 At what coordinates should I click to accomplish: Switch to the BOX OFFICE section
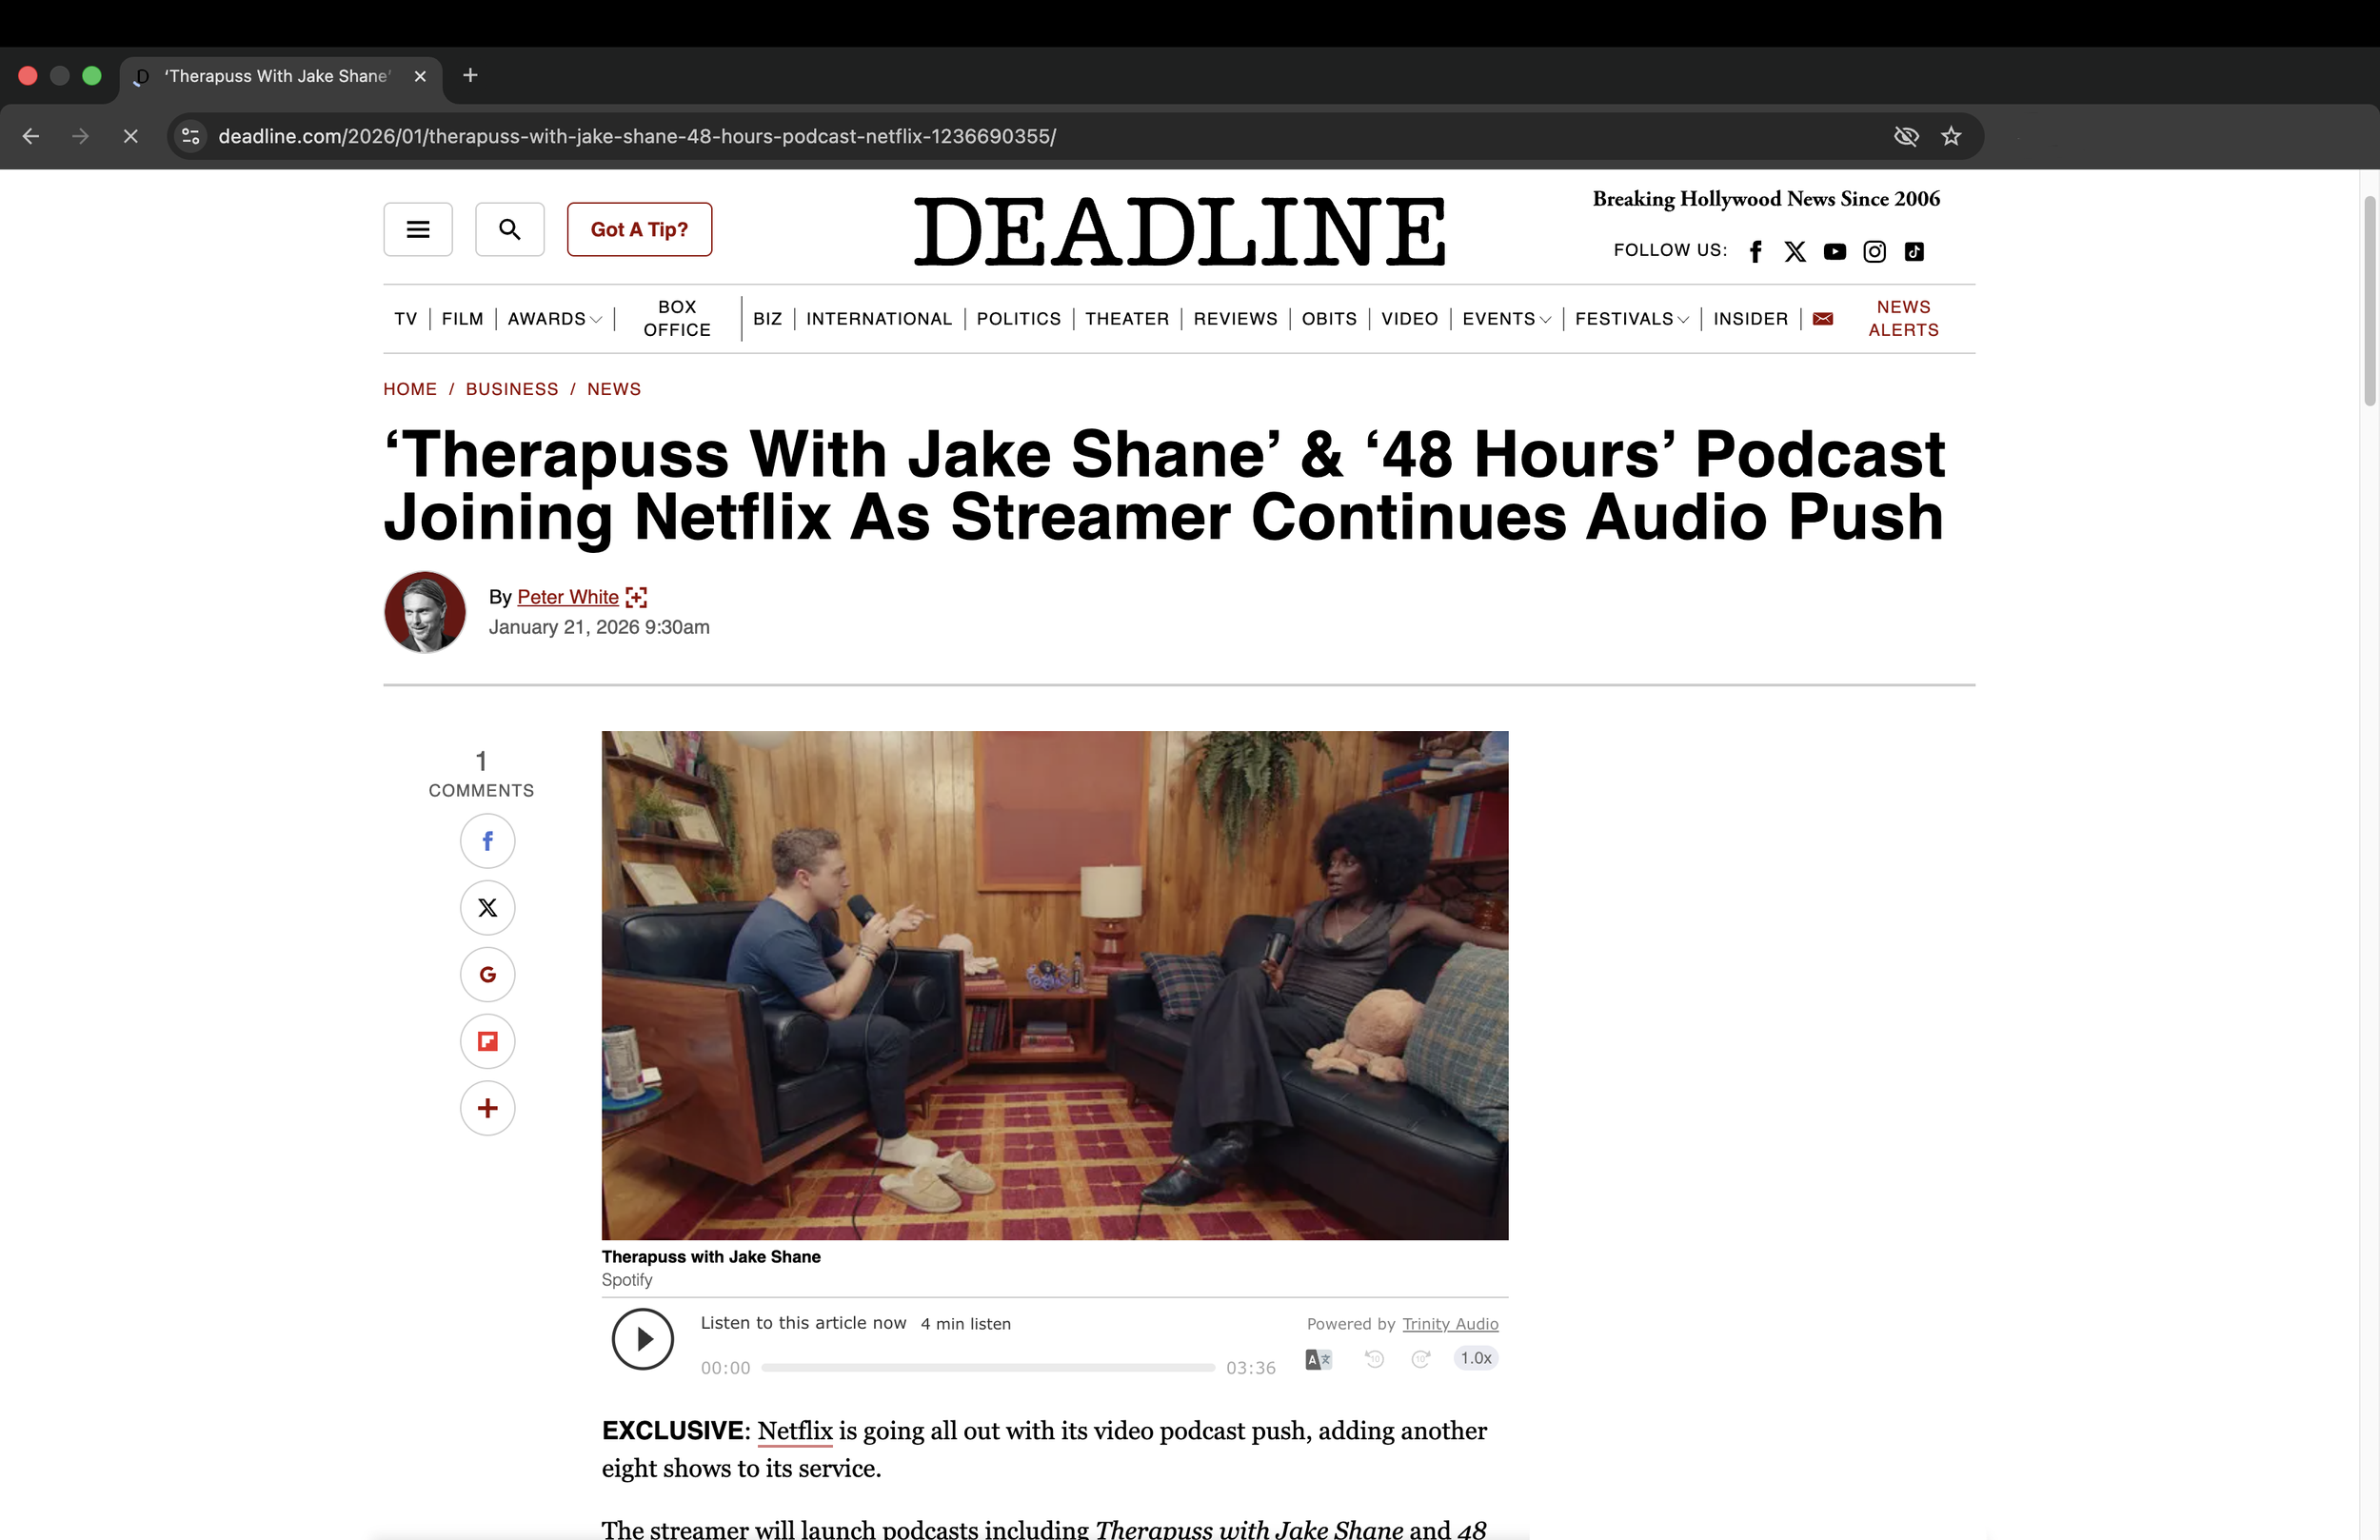(x=675, y=318)
